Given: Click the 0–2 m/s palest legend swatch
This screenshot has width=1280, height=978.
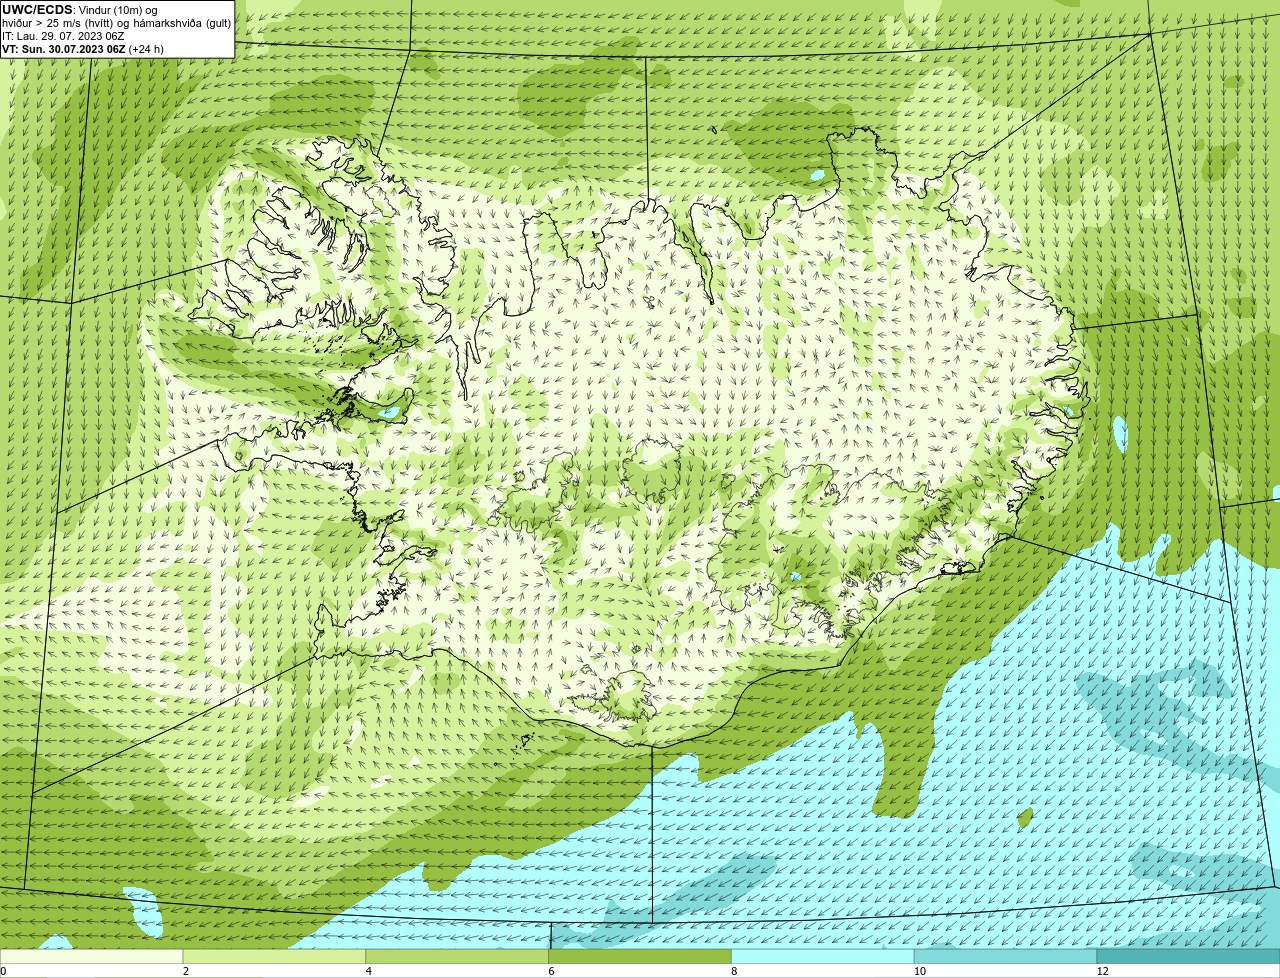Looking at the screenshot, I should pyautogui.click(x=91, y=956).
